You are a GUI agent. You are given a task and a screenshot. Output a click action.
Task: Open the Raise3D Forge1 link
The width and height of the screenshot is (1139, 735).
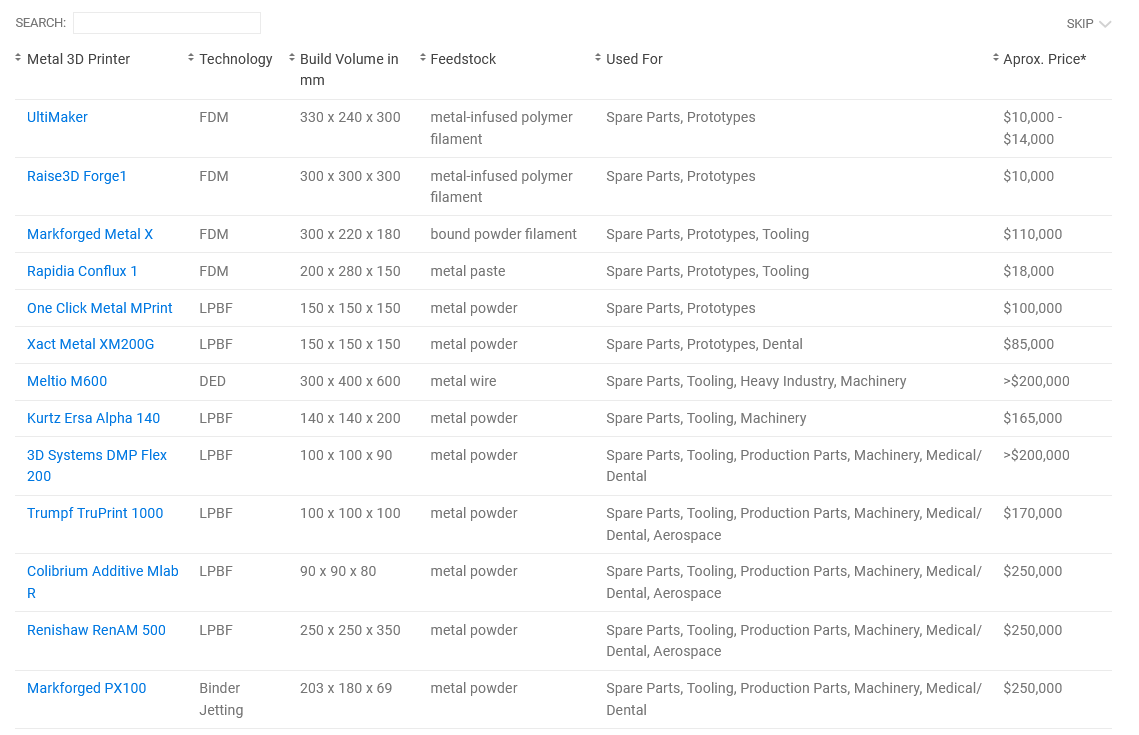click(77, 176)
